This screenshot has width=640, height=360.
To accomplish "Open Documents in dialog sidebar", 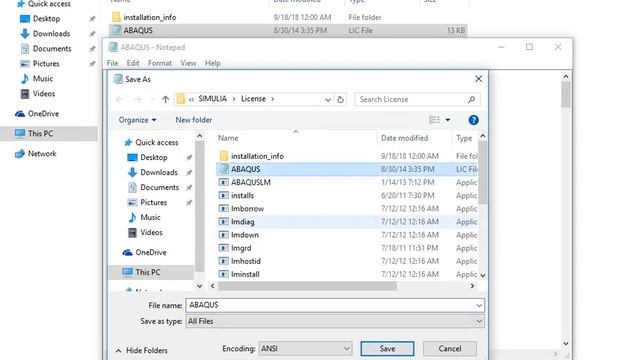I will (159, 187).
